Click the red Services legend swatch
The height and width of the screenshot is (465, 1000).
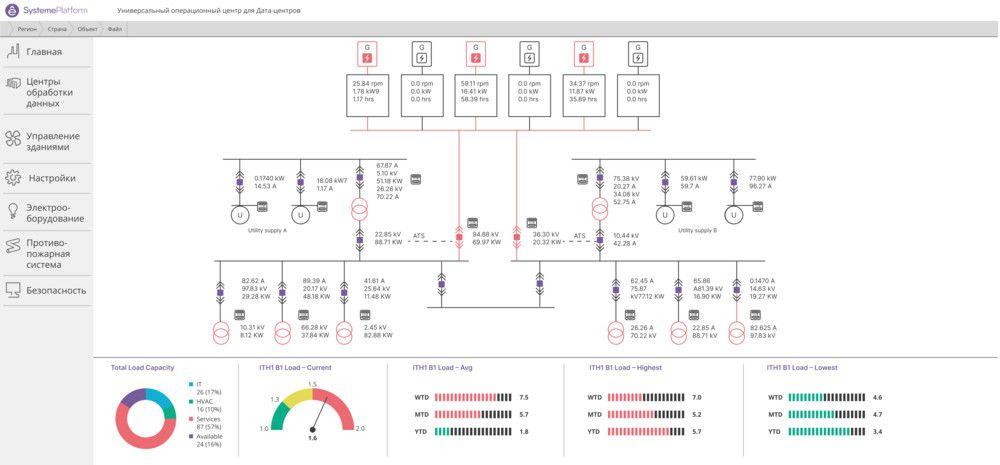pos(190,418)
